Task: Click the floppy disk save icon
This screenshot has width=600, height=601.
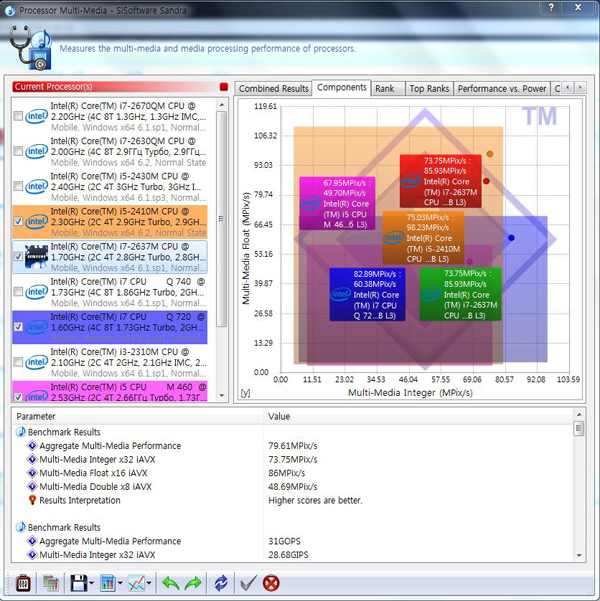Action: point(79,583)
